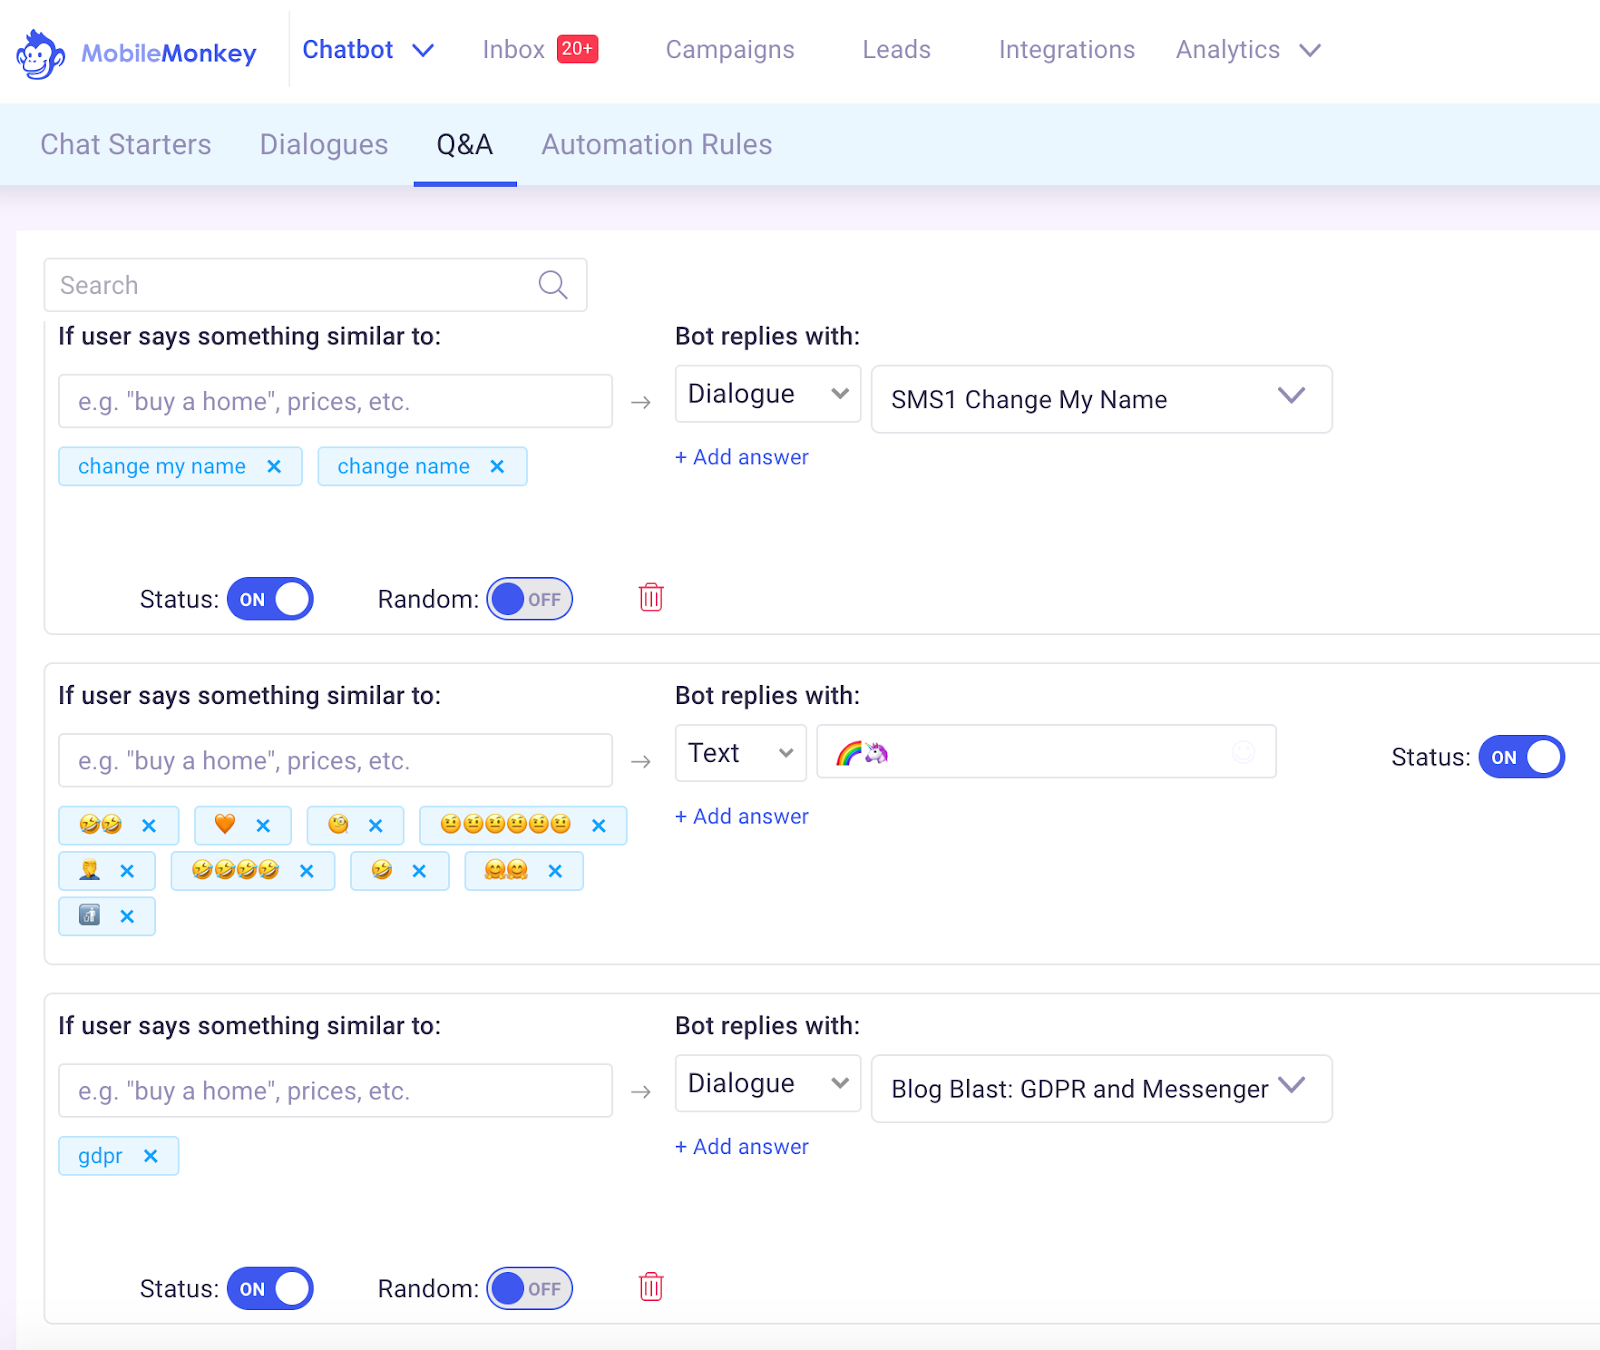
Task: Turn off Status for the change-name rule
Action: pos(270,599)
